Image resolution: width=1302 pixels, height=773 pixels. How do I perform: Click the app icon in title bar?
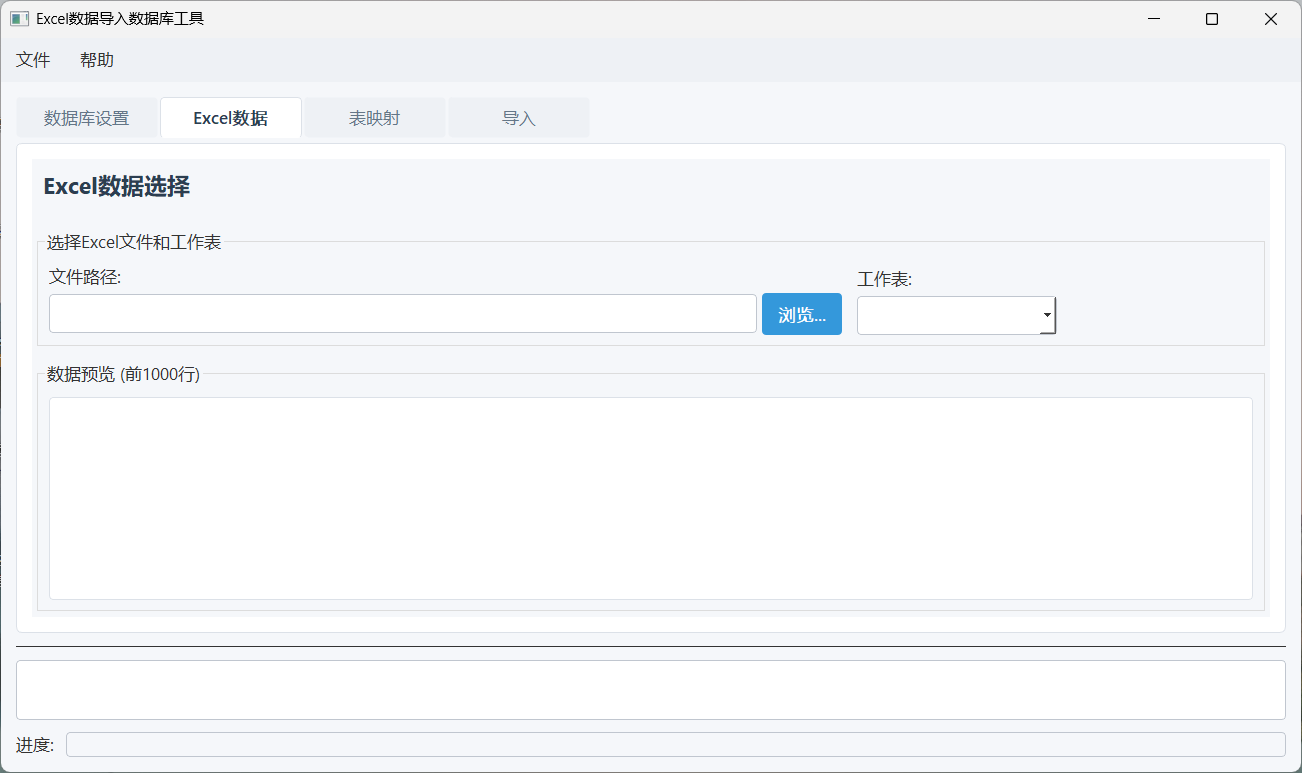pyautogui.click(x=19, y=19)
